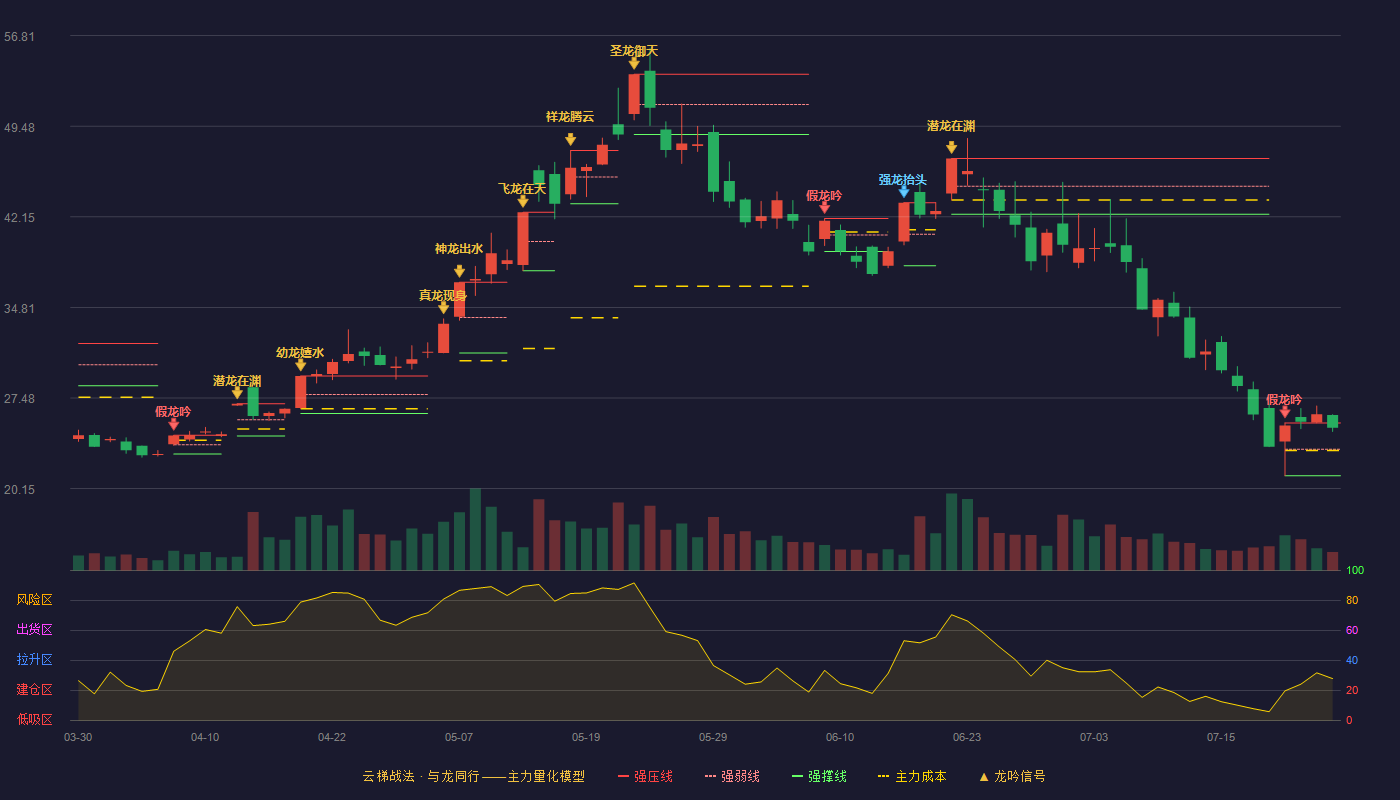Click the 42.15 price axis label
Image resolution: width=1400 pixels, height=800 pixels.
click(x=20, y=218)
